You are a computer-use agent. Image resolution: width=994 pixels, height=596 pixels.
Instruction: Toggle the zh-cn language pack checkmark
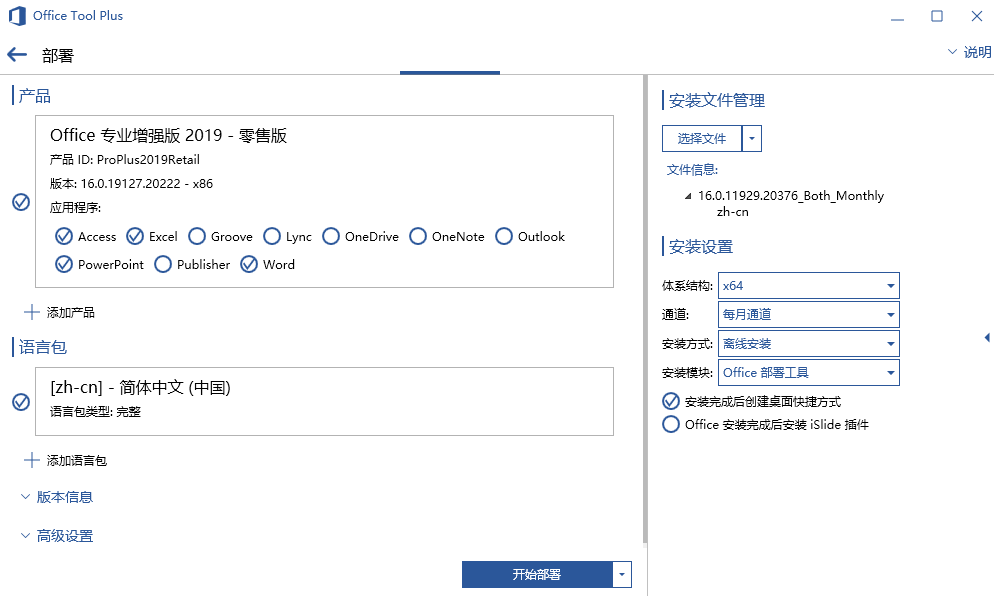coord(21,402)
